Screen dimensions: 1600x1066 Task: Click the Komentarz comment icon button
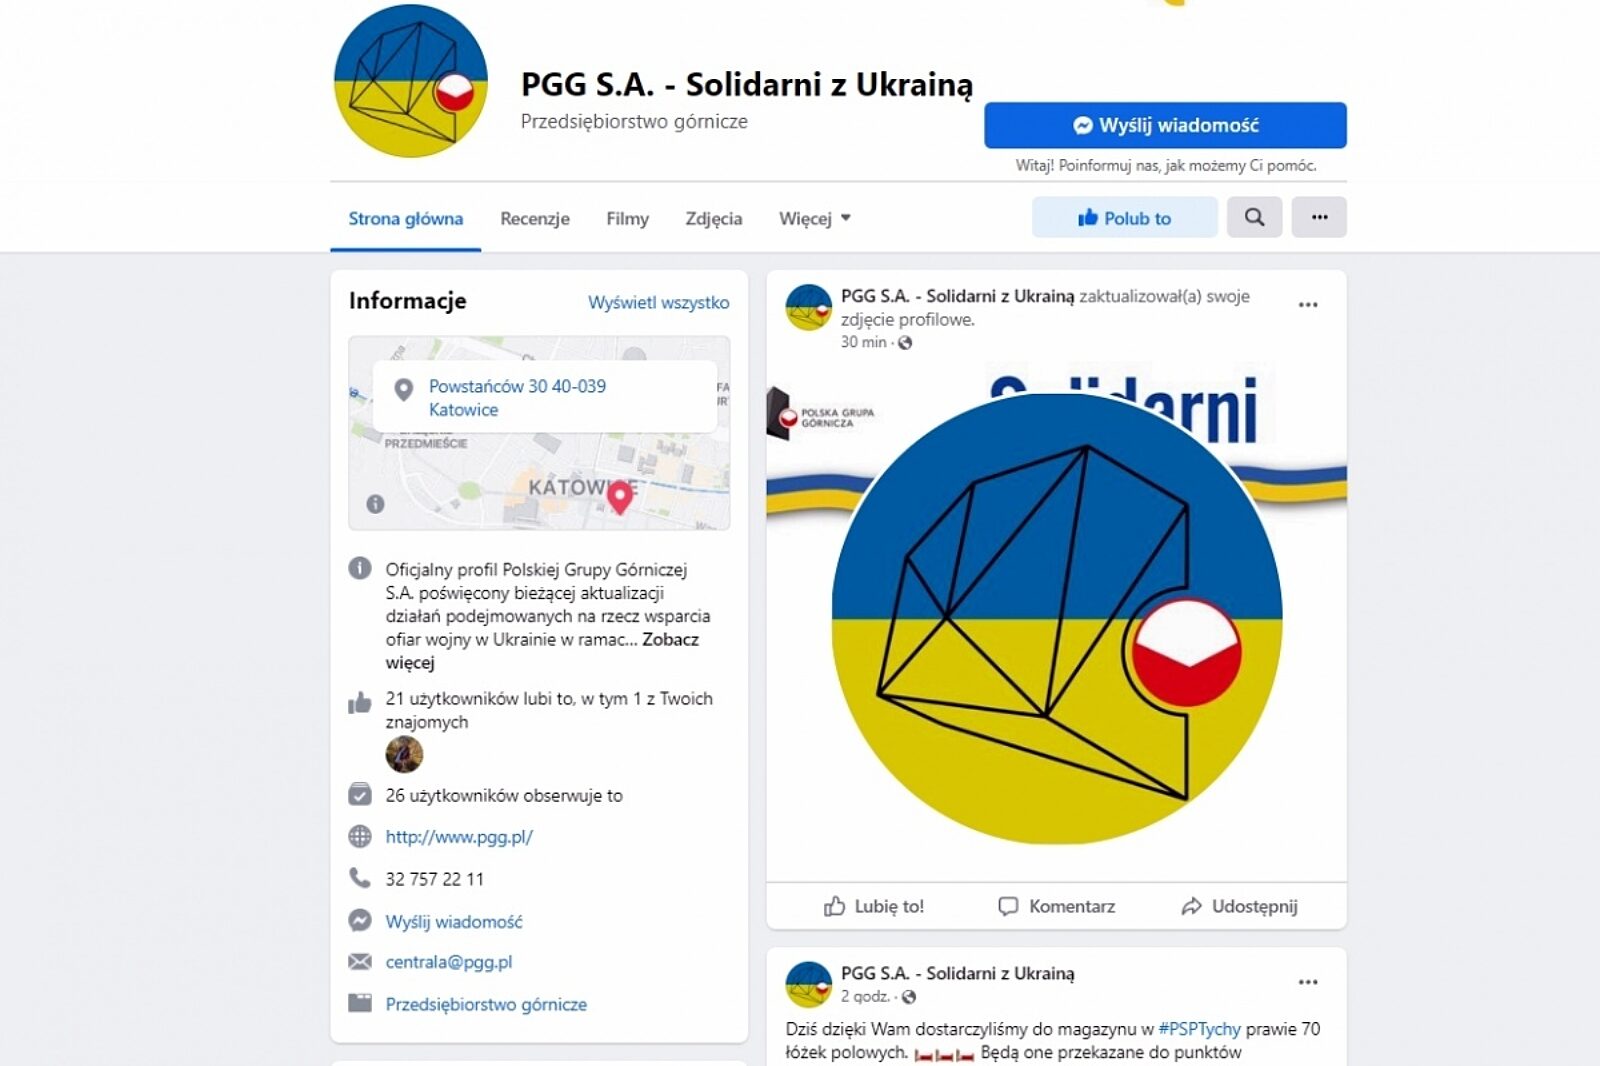1057,906
